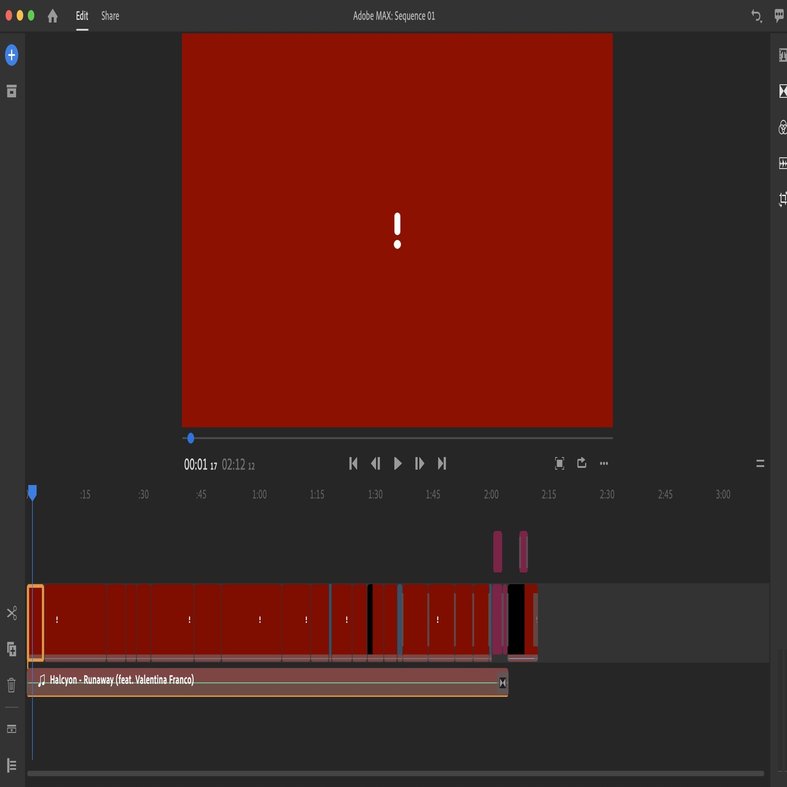
Task: Step forward one frame
Action: [x=420, y=464]
